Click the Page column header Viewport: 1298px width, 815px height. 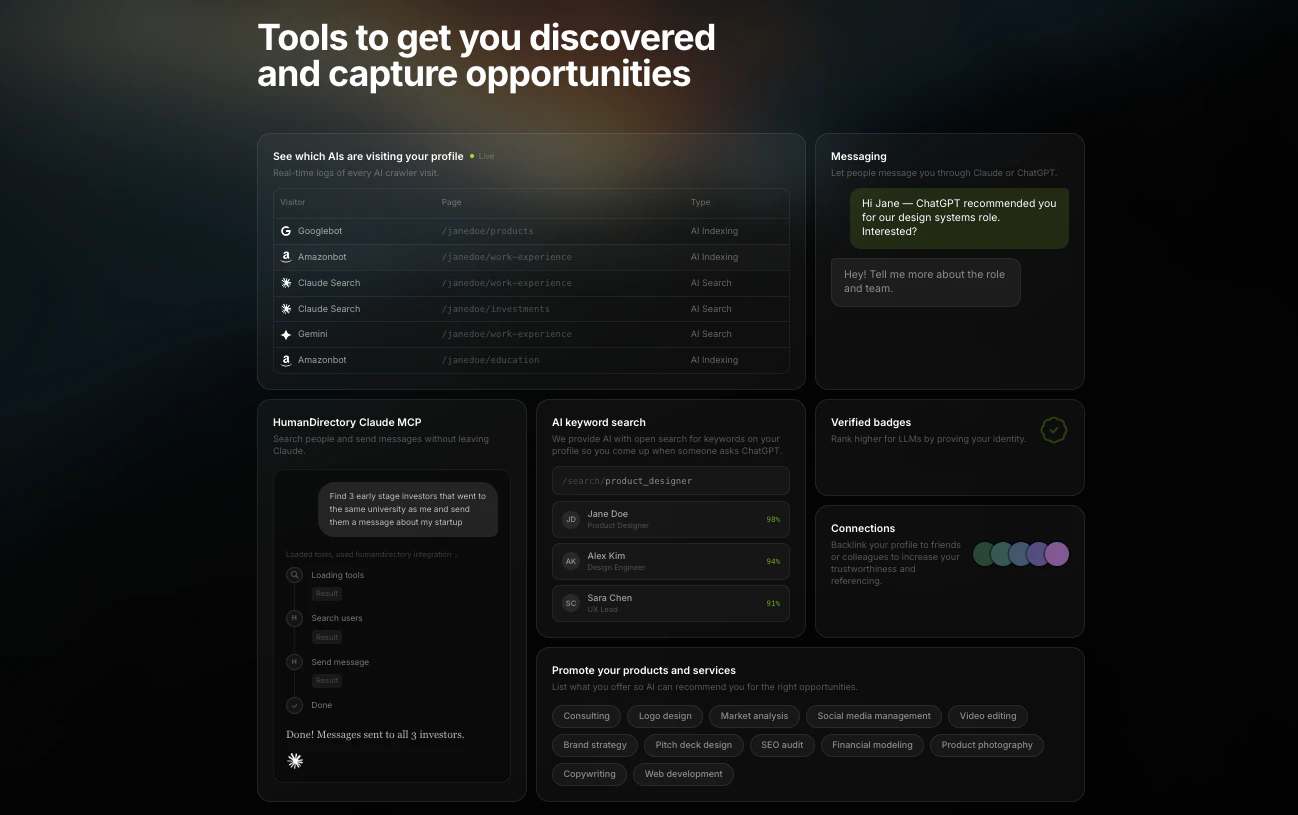[x=452, y=202]
